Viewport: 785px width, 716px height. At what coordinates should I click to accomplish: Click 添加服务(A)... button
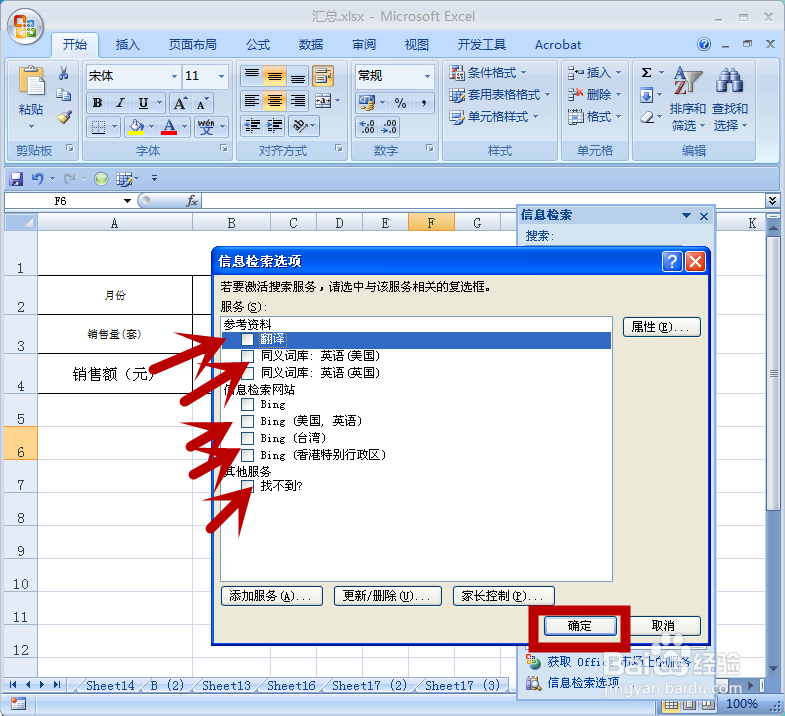[271, 596]
